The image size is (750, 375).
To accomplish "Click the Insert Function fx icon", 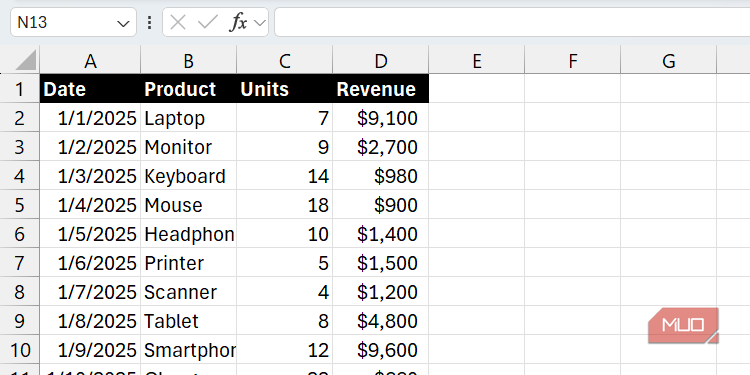I will click(238, 22).
